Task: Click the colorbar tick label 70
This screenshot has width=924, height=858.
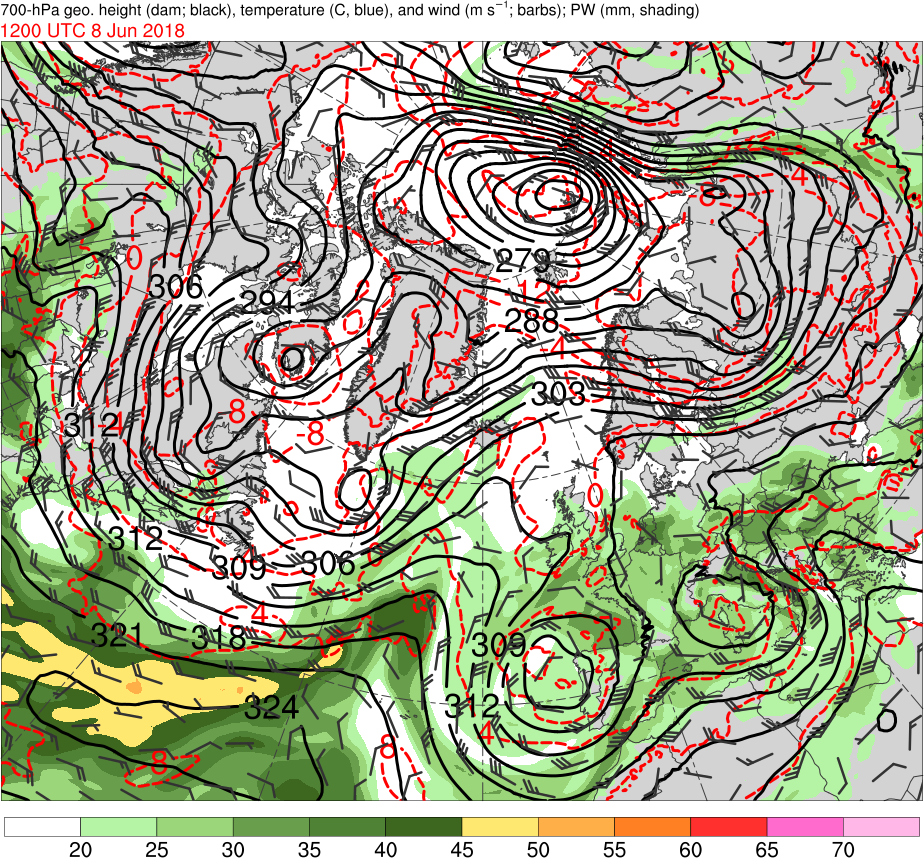Action: 843,849
